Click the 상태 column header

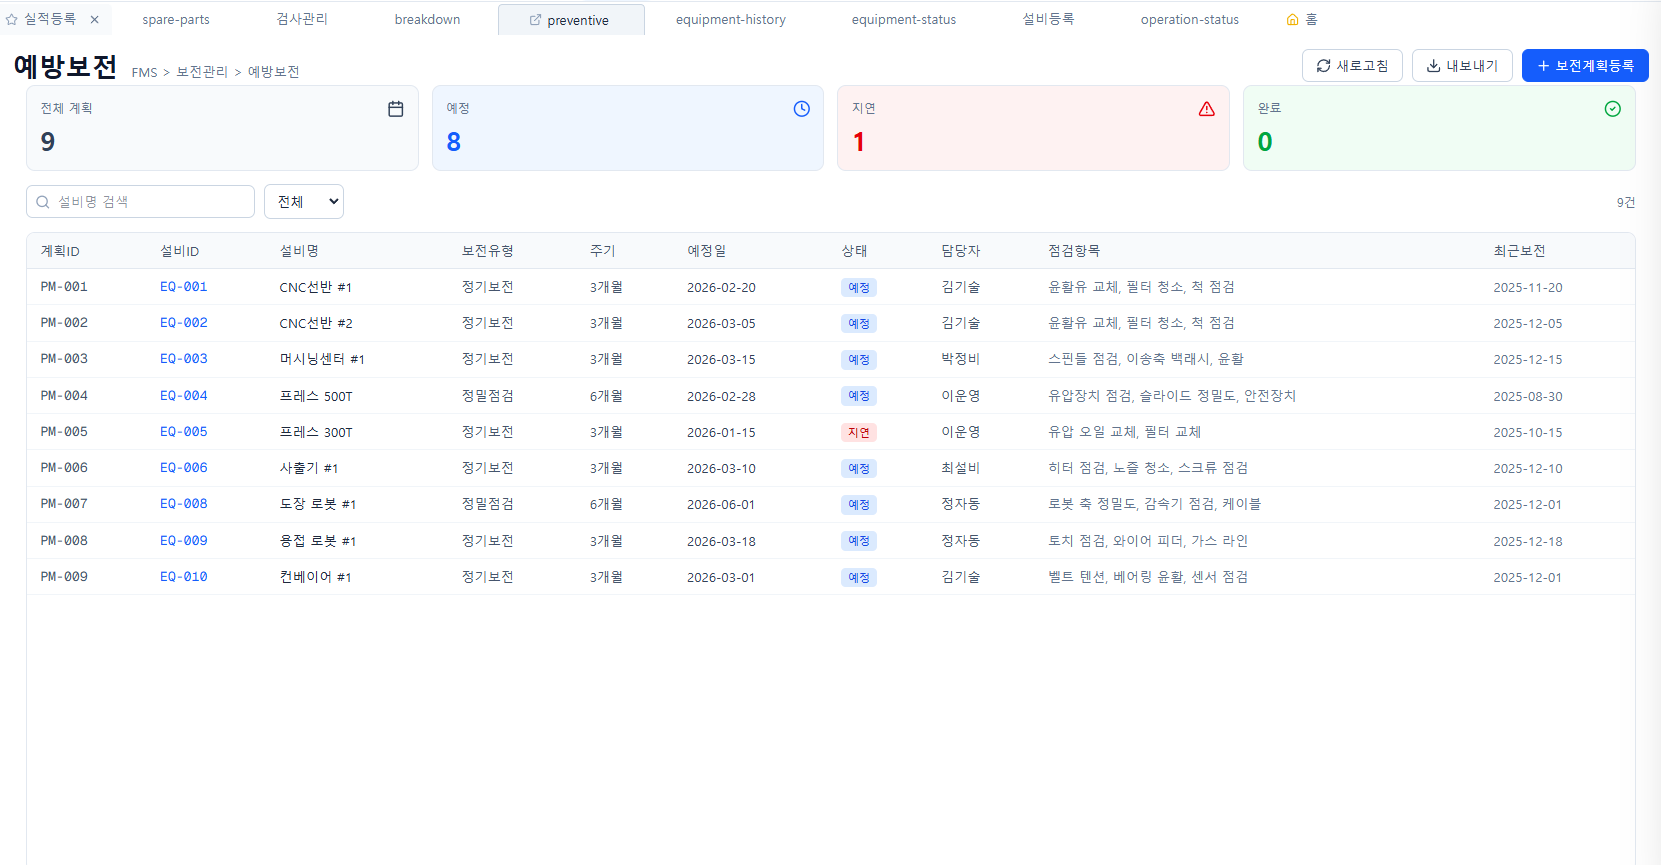click(x=854, y=251)
